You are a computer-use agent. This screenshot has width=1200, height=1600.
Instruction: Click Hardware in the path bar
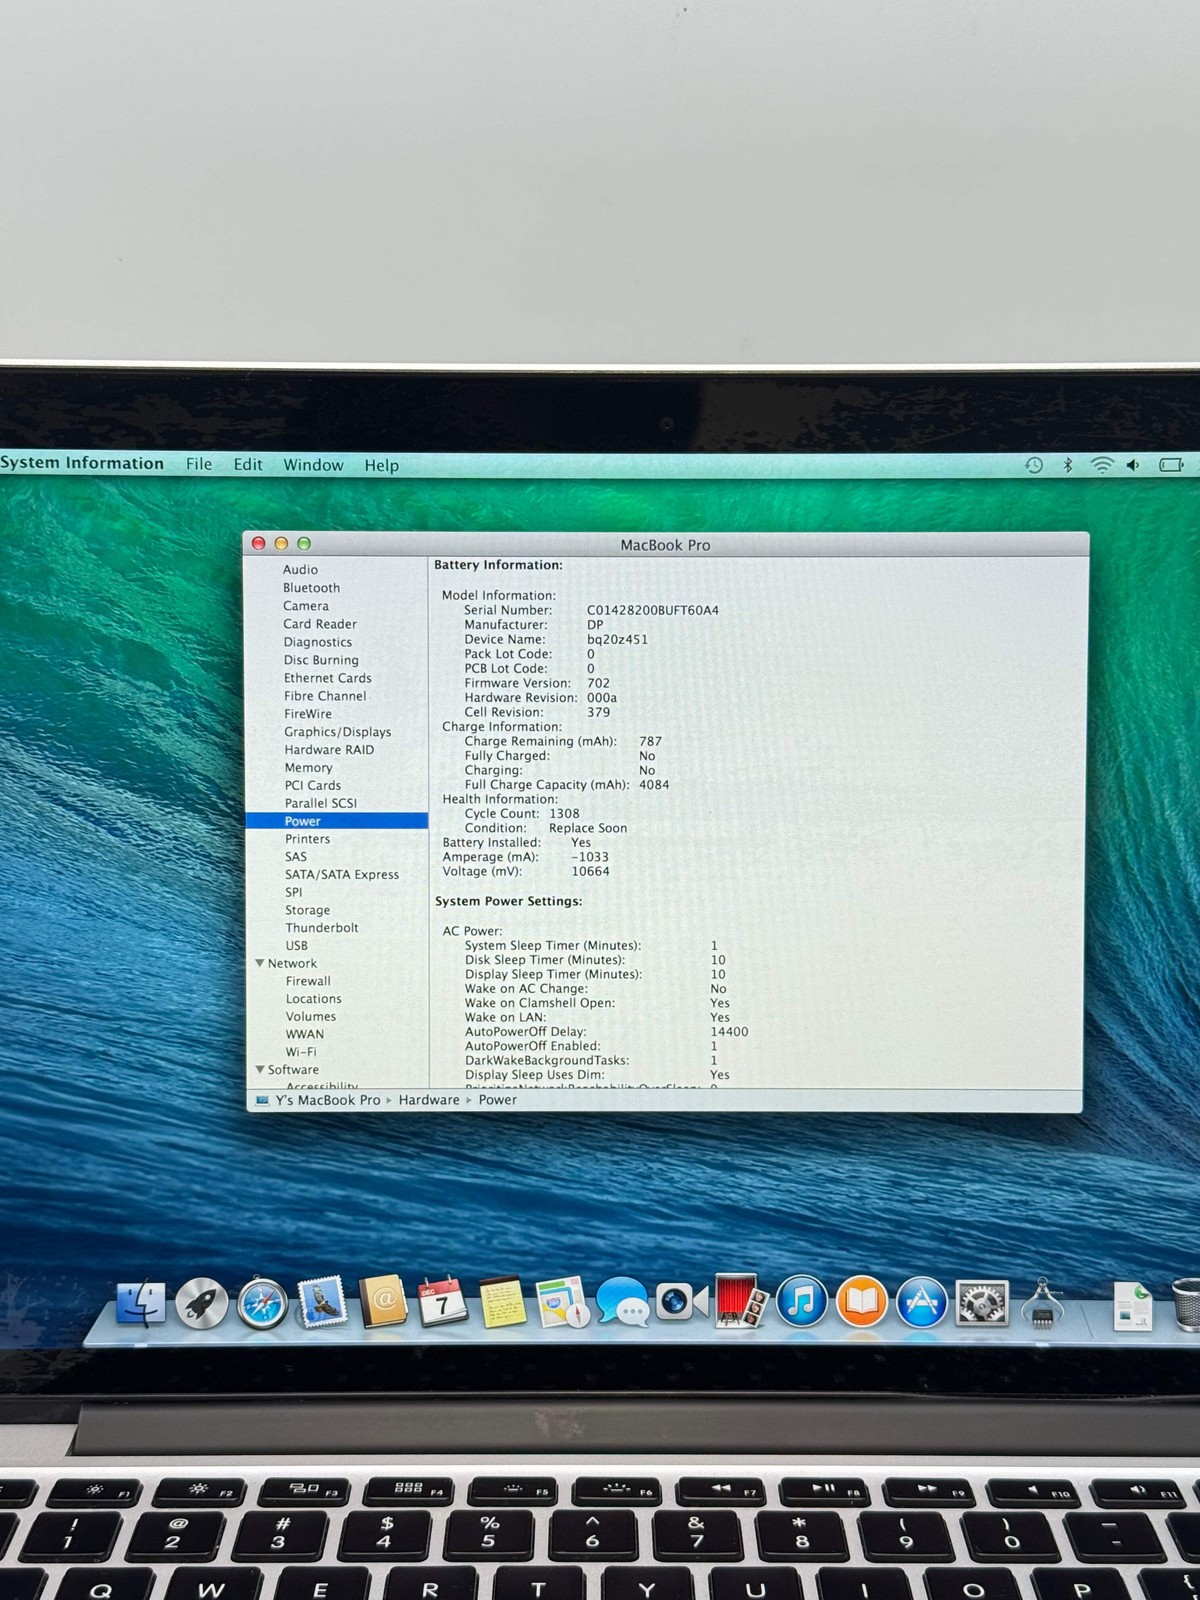click(x=429, y=1100)
